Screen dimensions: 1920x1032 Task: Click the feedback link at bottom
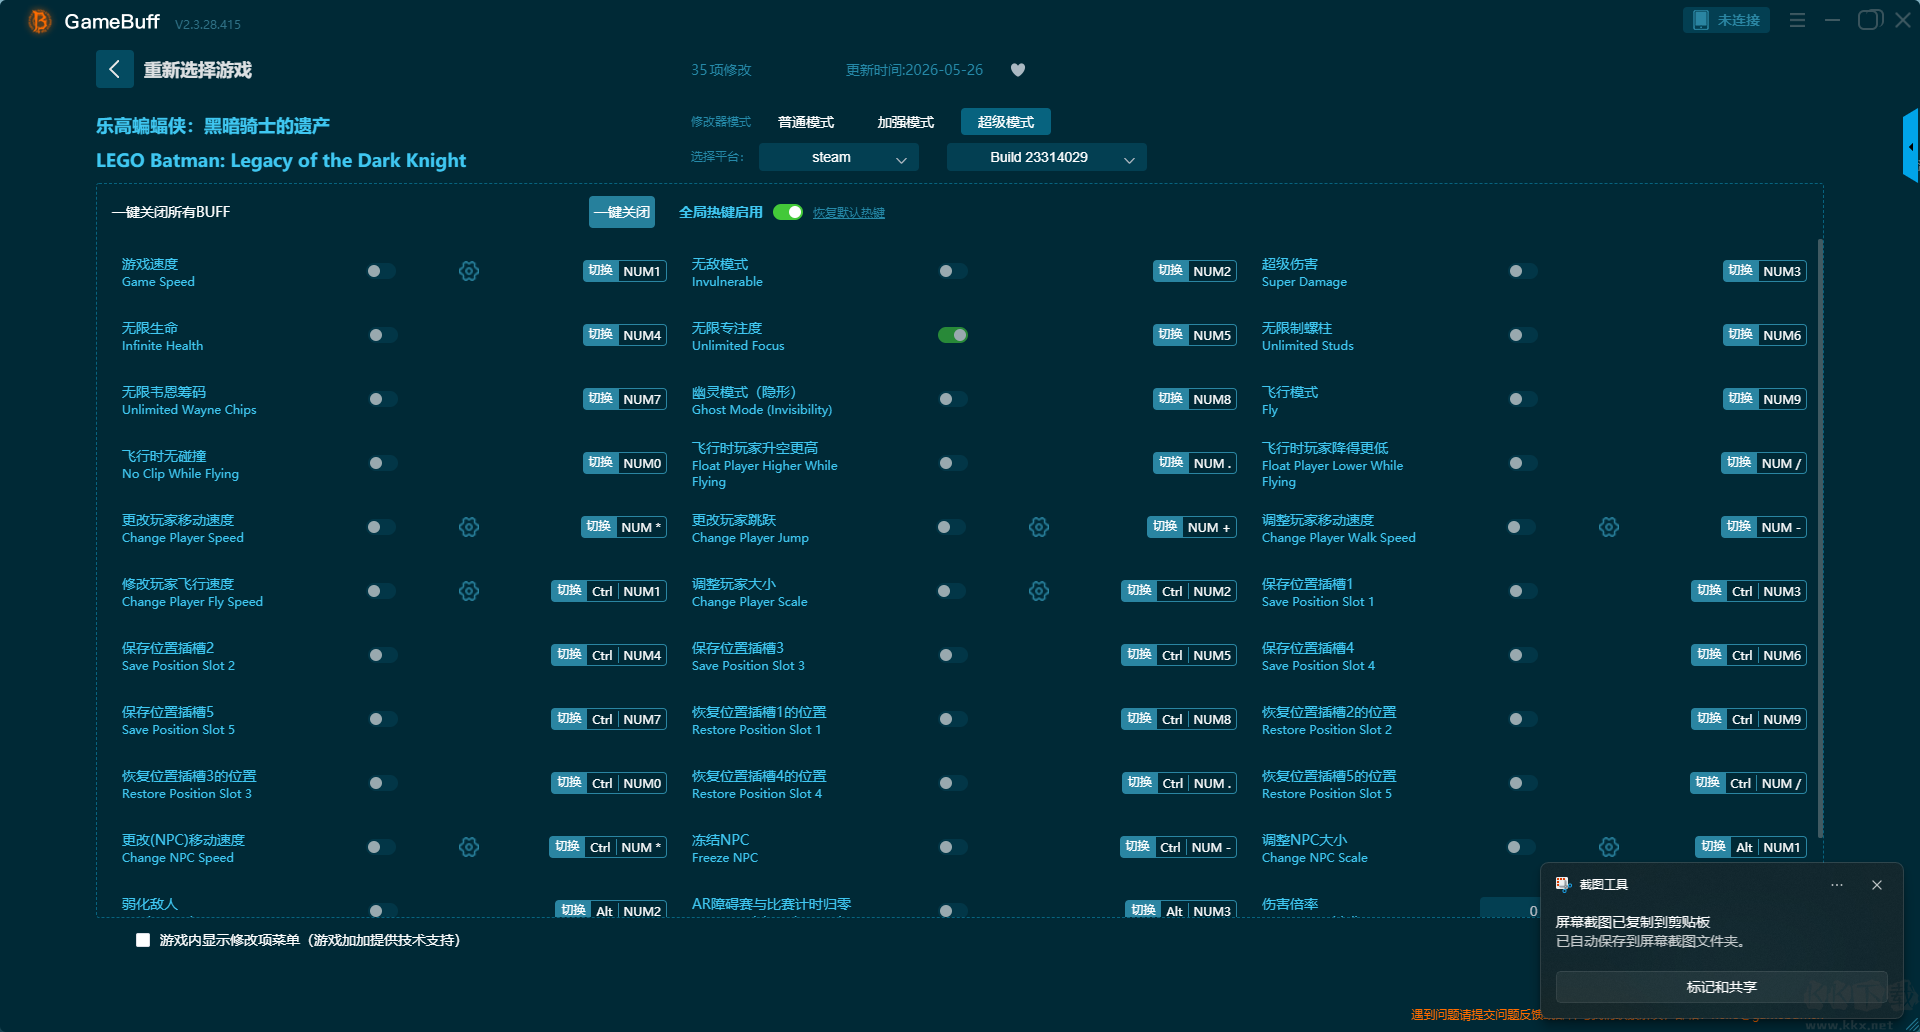pos(1477,1014)
